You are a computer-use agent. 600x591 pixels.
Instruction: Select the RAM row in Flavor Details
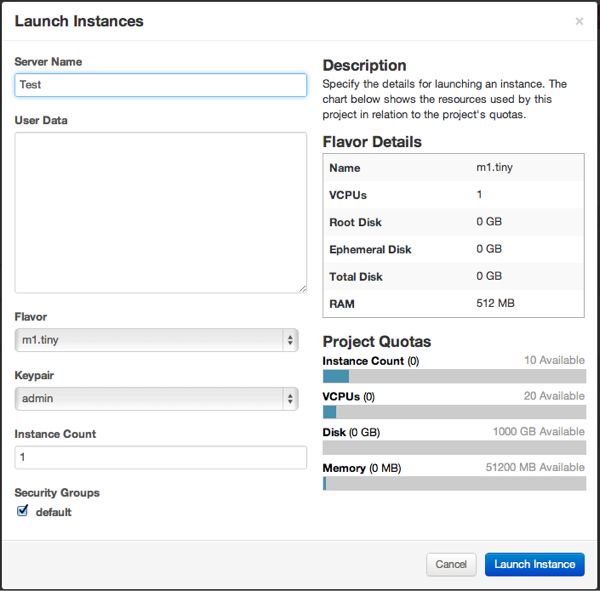tap(454, 303)
